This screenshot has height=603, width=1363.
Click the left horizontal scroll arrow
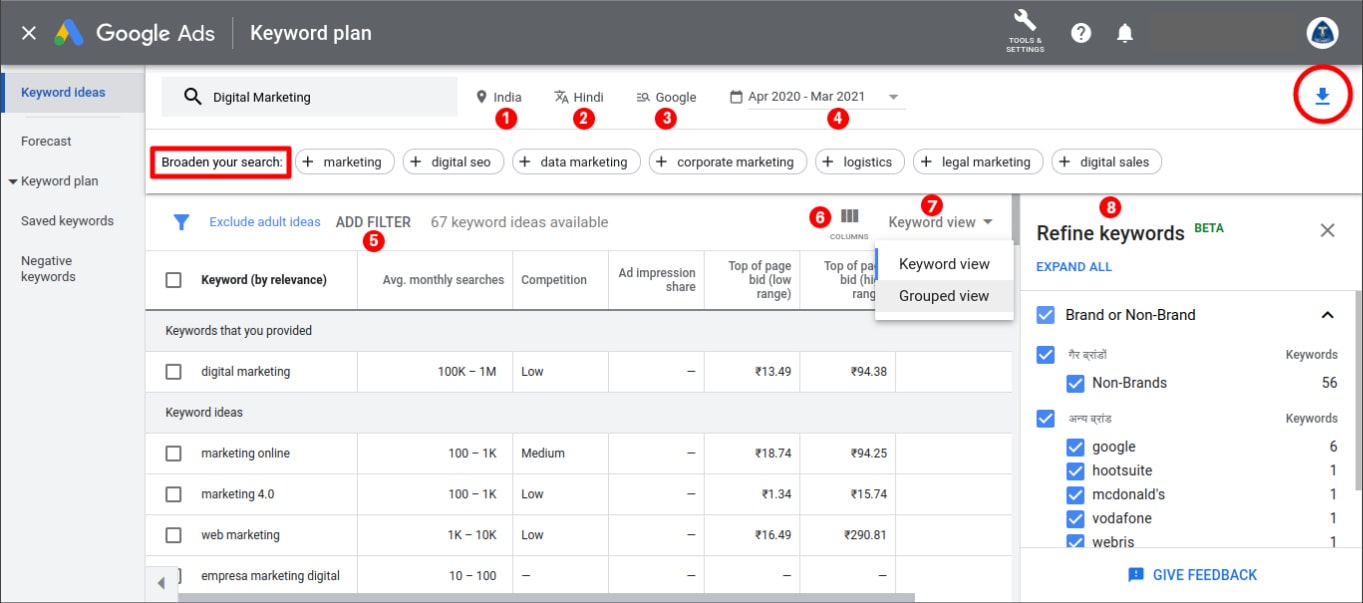click(161, 583)
